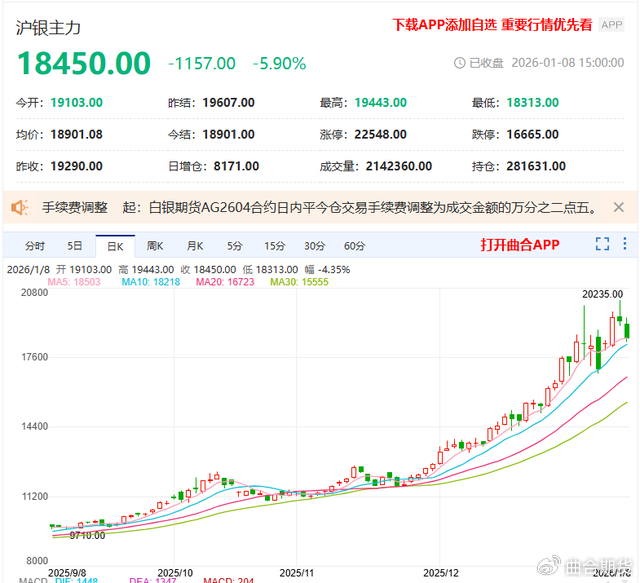Switch to the 分时 tab
The height and width of the screenshot is (583, 640).
pos(35,246)
